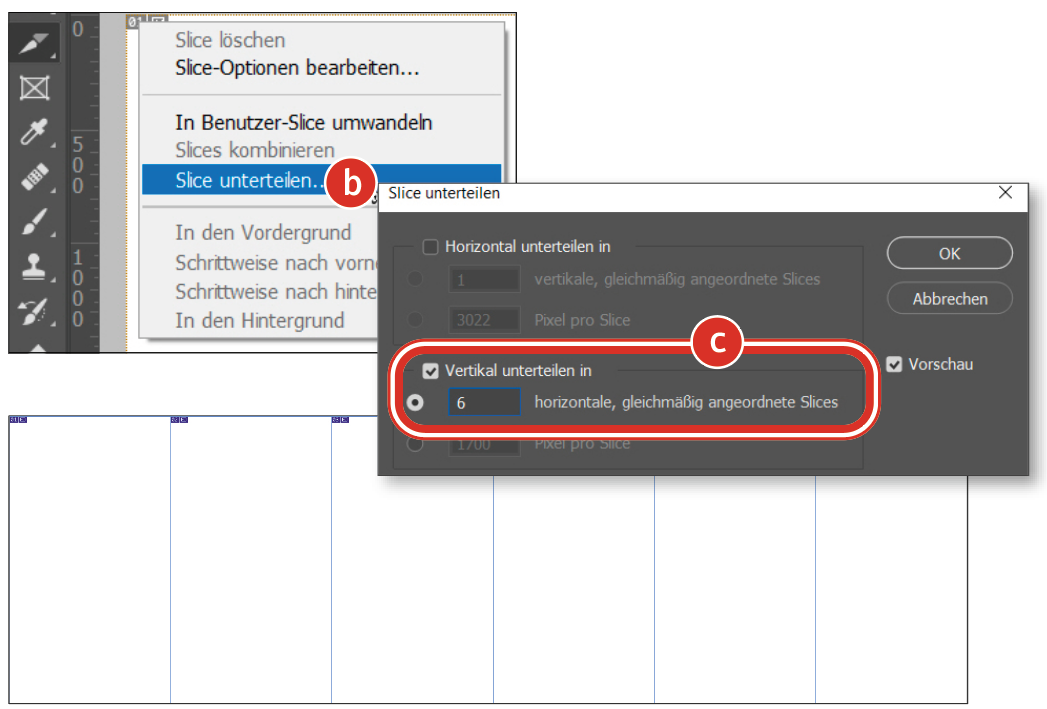Select Pixel pro Slice radio under Vertikal
Image resolution: width=1047 pixels, height=709 pixels.
pos(415,444)
